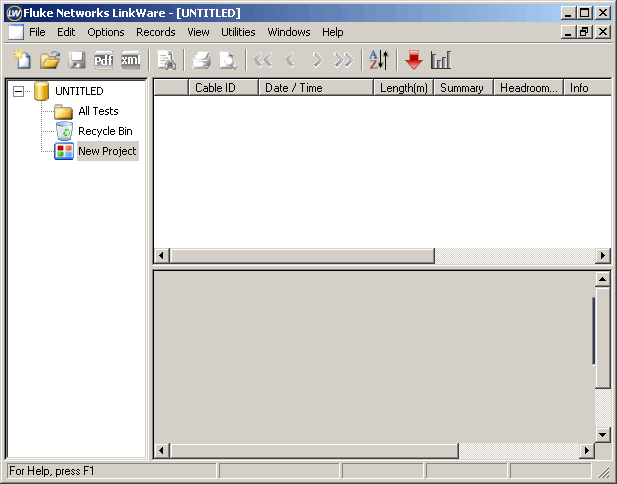Open the File menu
Viewport: 617px width, 484px height.
tap(37, 32)
